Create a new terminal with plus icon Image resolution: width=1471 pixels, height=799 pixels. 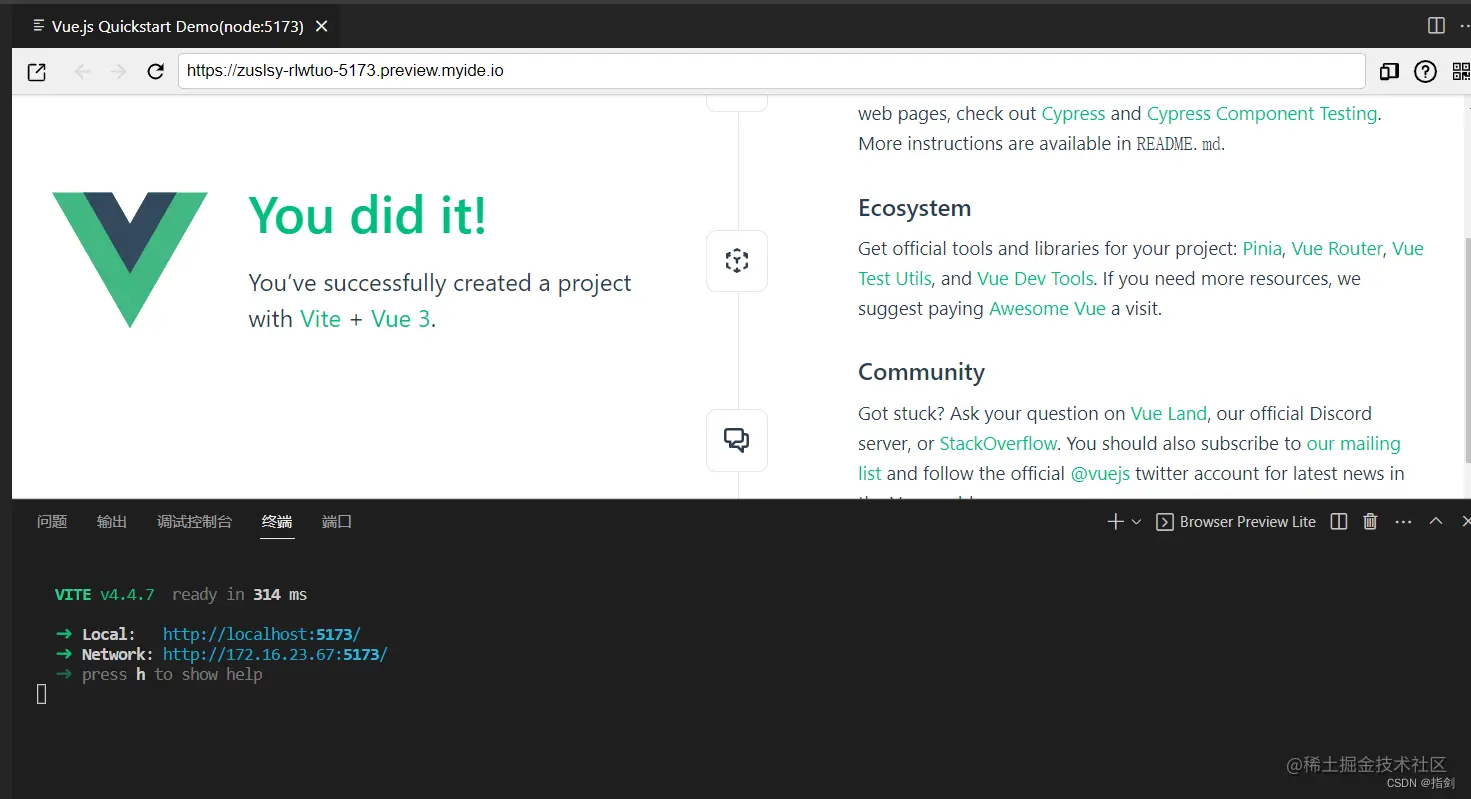[x=1116, y=522]
